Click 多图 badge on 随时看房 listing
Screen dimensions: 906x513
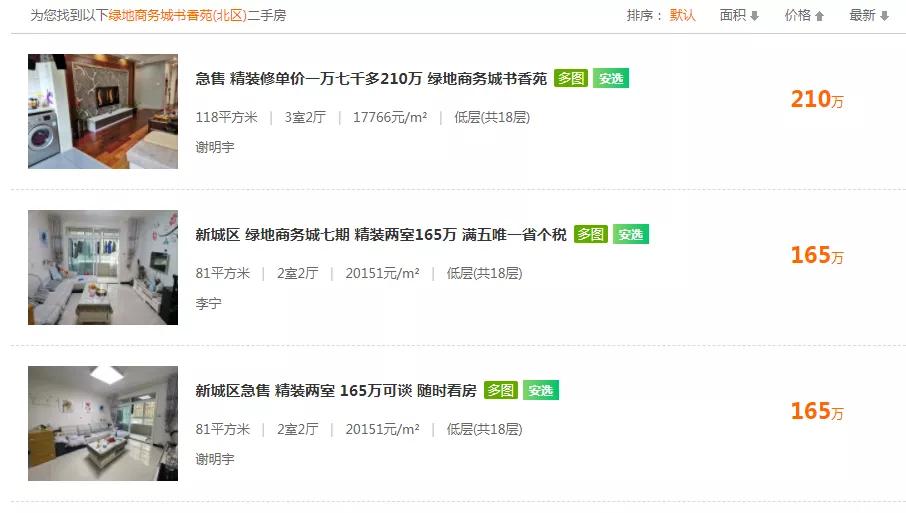pos(500,390)
